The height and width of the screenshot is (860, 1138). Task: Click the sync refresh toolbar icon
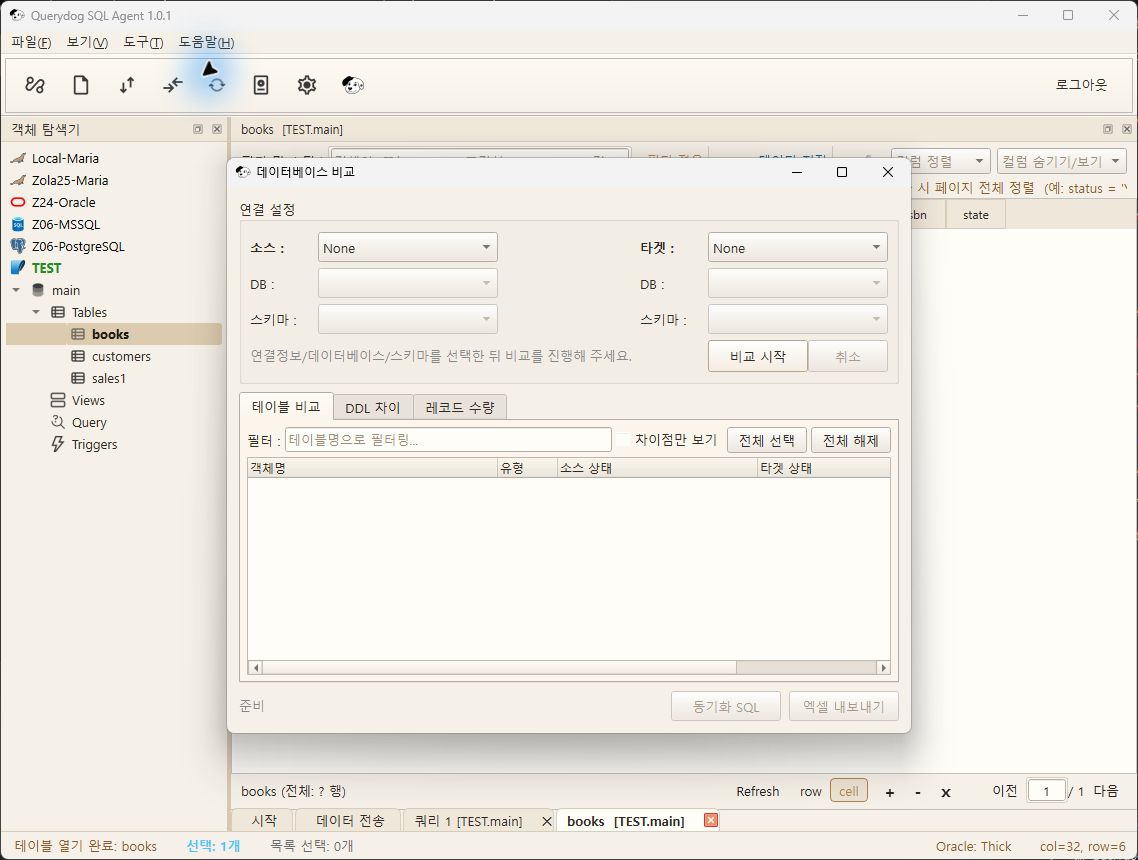[x=216, y=85]
